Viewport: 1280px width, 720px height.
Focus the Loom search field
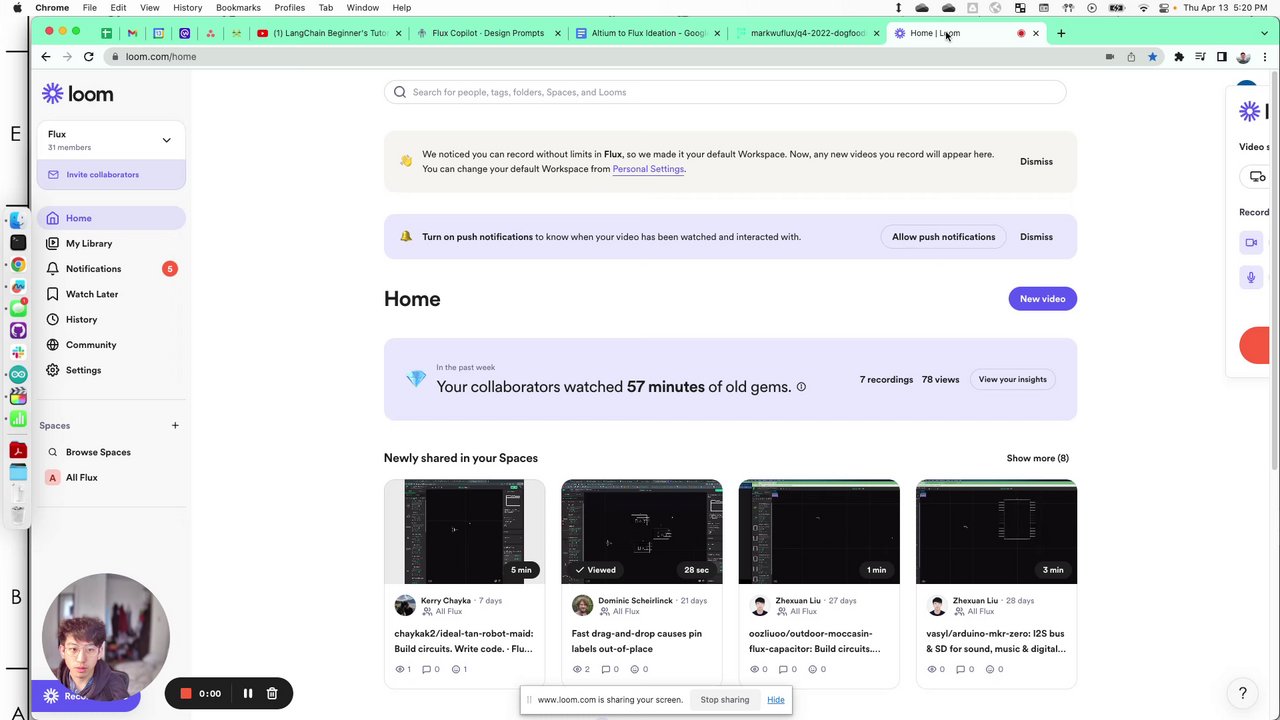[x=725, y=92]
